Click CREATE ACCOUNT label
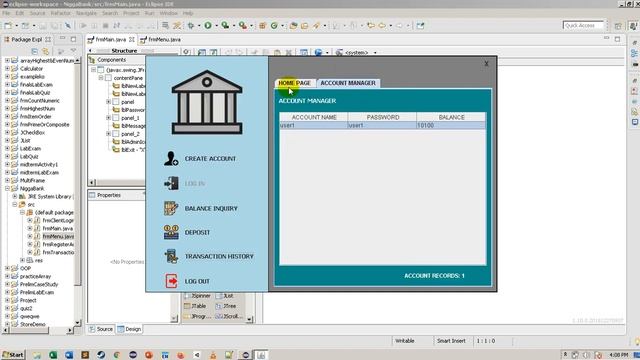Viewport: 640px width, 360px height. (x=210, y=158)
